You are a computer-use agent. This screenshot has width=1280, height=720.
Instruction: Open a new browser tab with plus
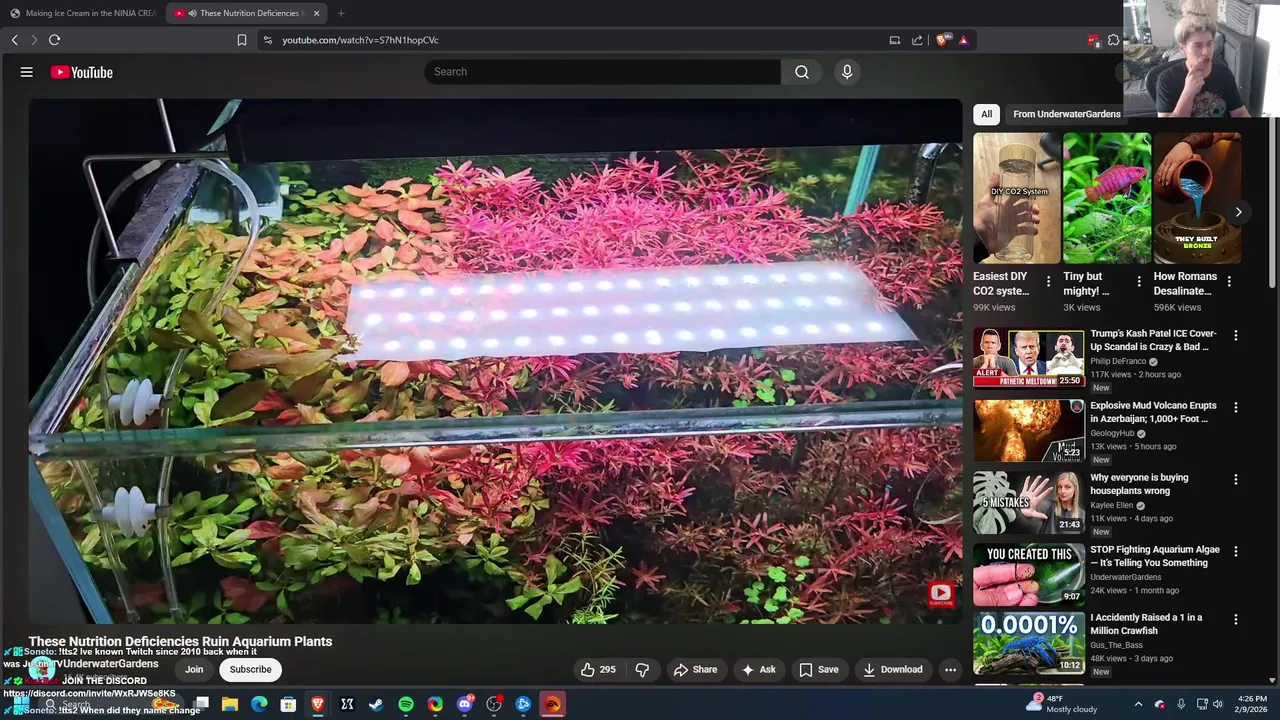[341, 13]
